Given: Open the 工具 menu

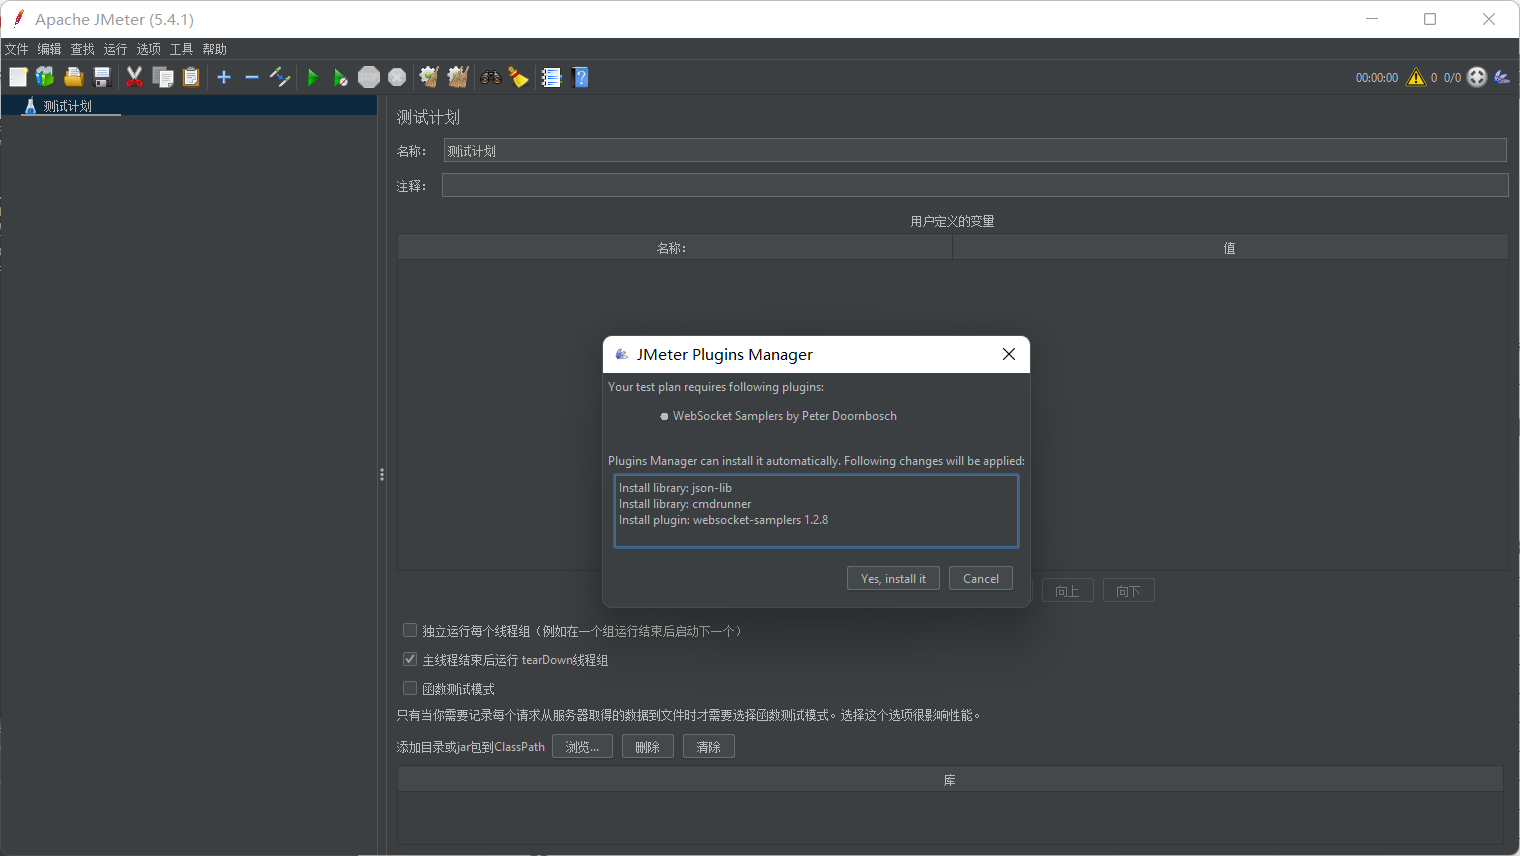Looking at the screenshot, I should 182,49.
